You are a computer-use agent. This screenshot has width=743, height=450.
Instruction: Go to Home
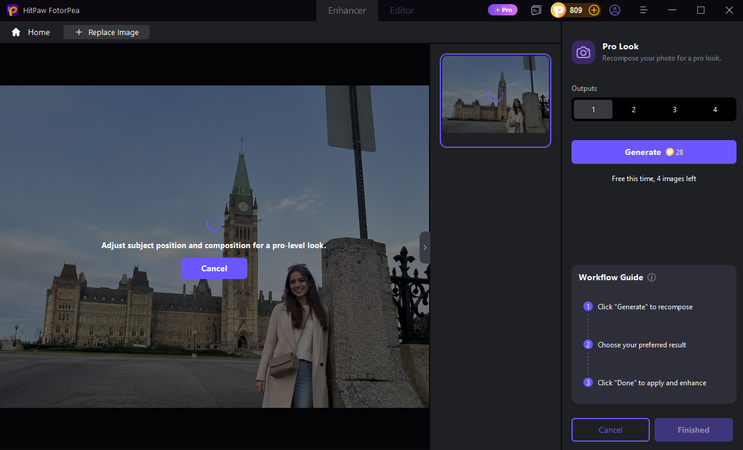coord(31,32)
